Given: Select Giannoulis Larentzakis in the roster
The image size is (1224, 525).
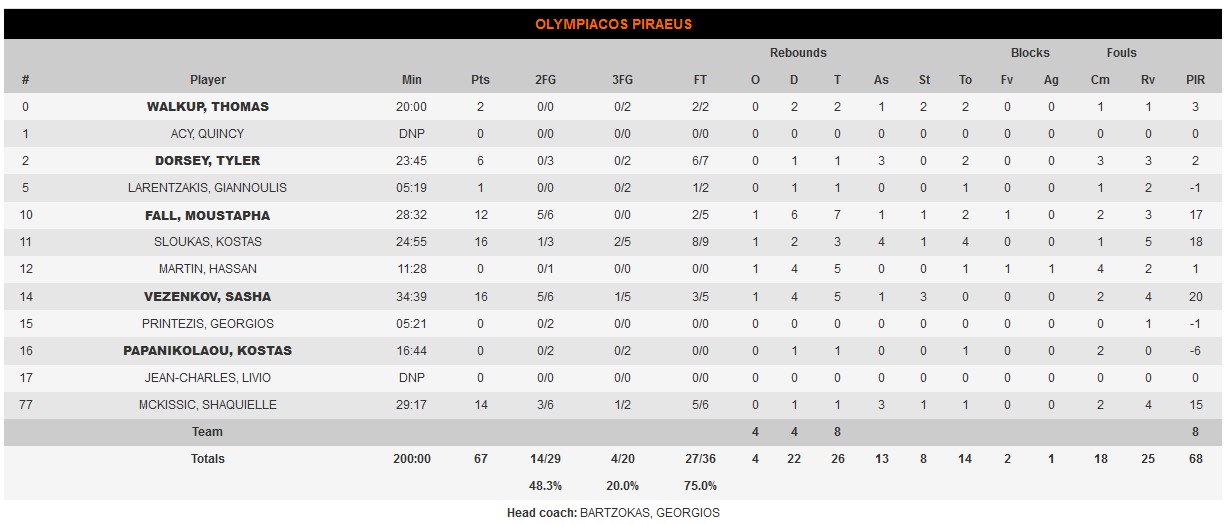Looking at the screenshot, I should point(208,188).
